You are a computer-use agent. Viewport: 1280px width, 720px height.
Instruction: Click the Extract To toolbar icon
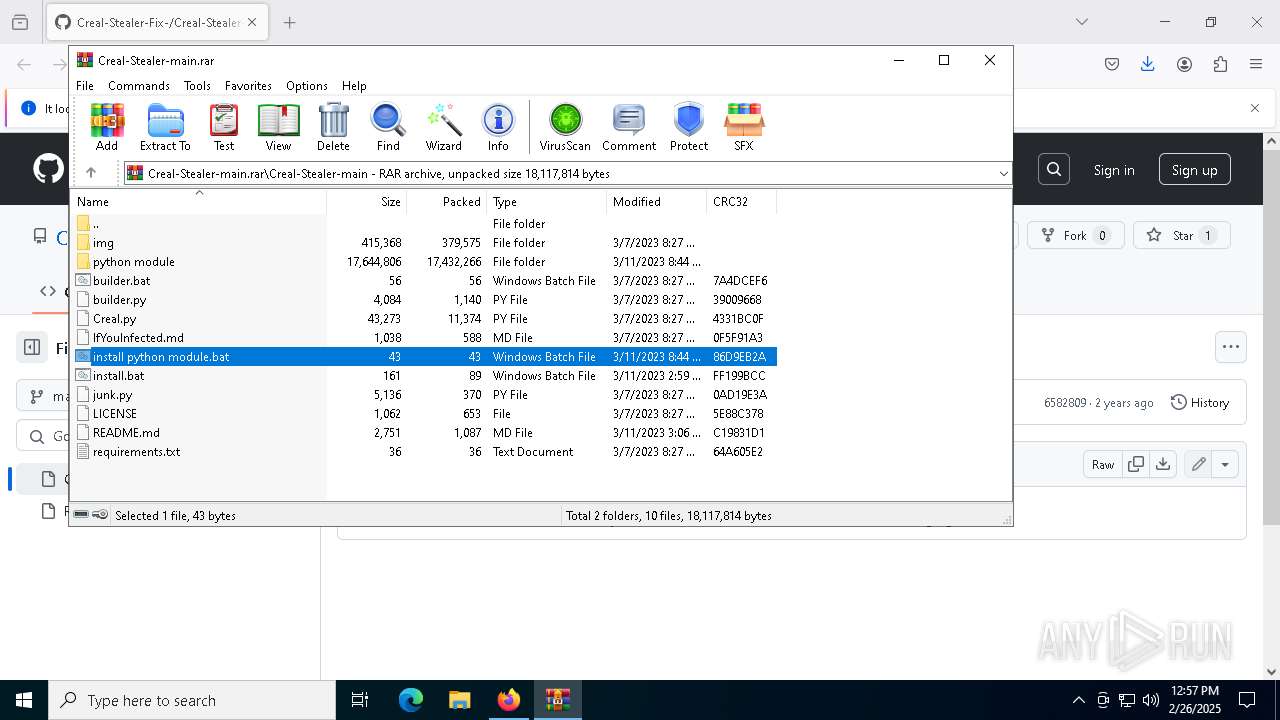coord(165,127)
